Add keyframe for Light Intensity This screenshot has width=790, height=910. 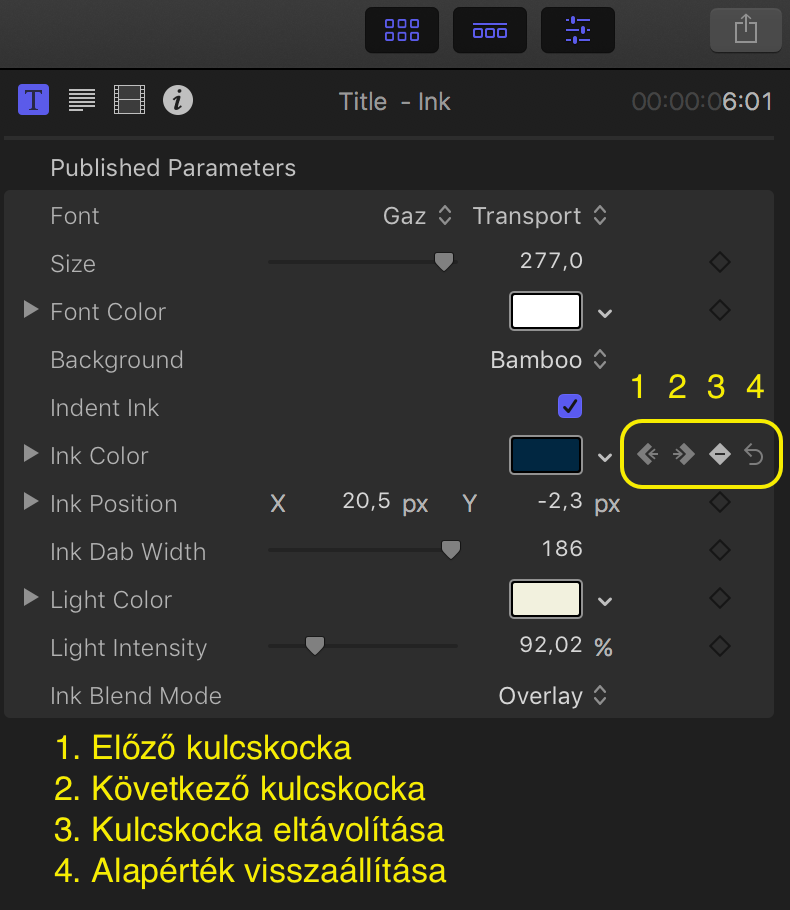pos(719,647)
